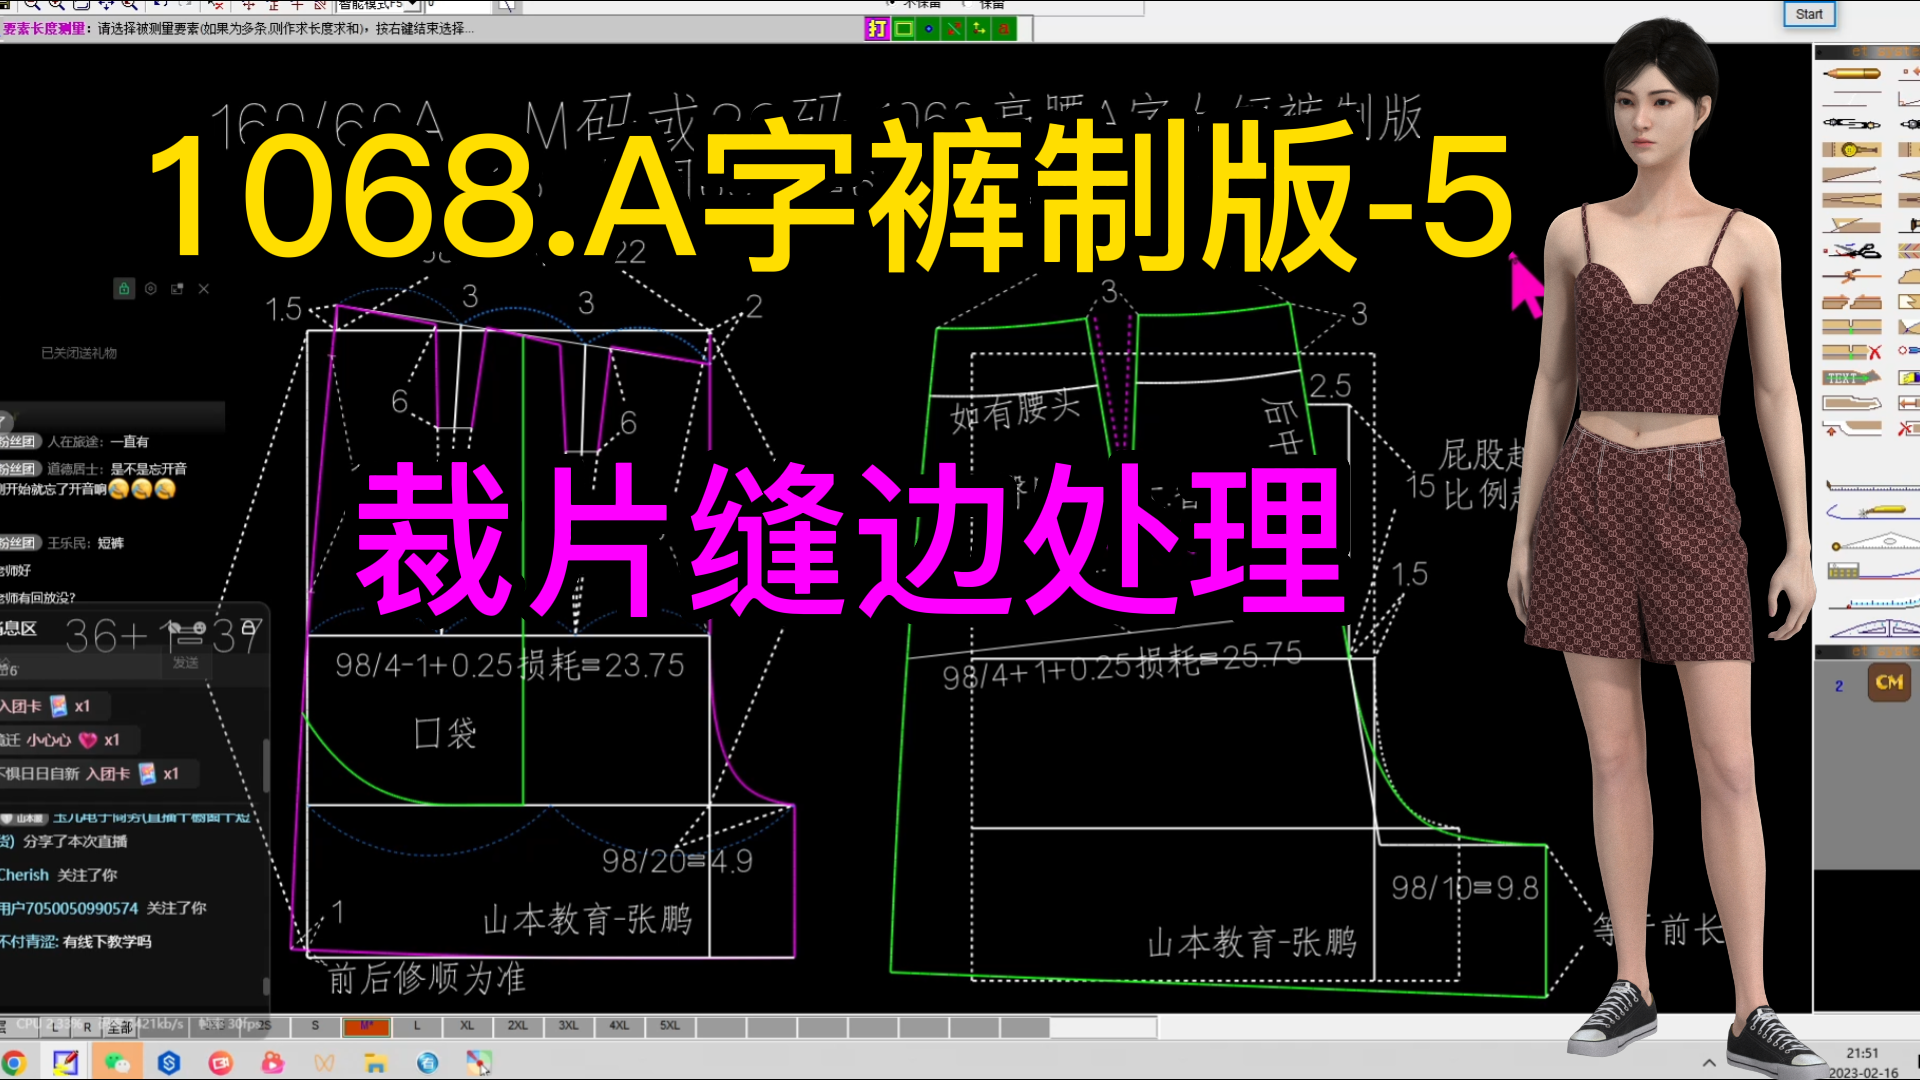Click the 发送 send button in the chat panel

click(x=186, y=664)
